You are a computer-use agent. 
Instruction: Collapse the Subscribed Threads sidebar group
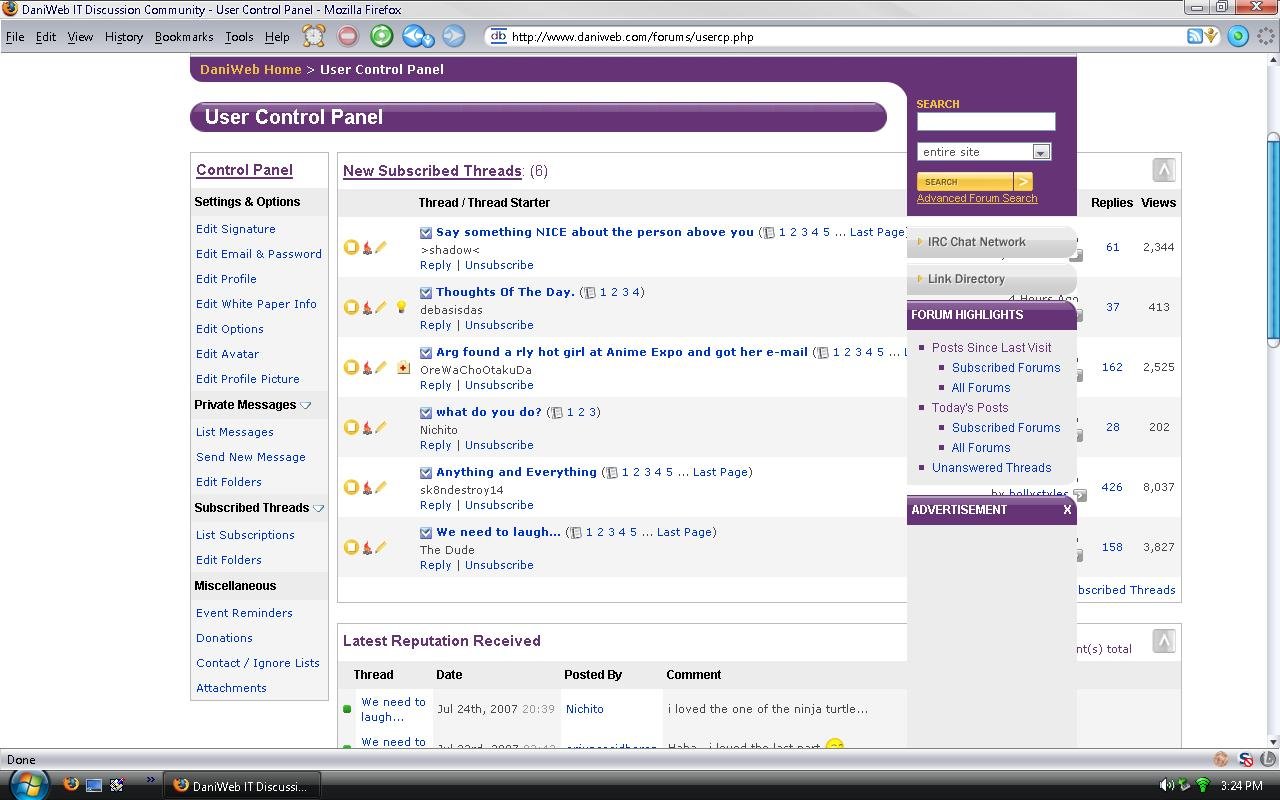319,509
